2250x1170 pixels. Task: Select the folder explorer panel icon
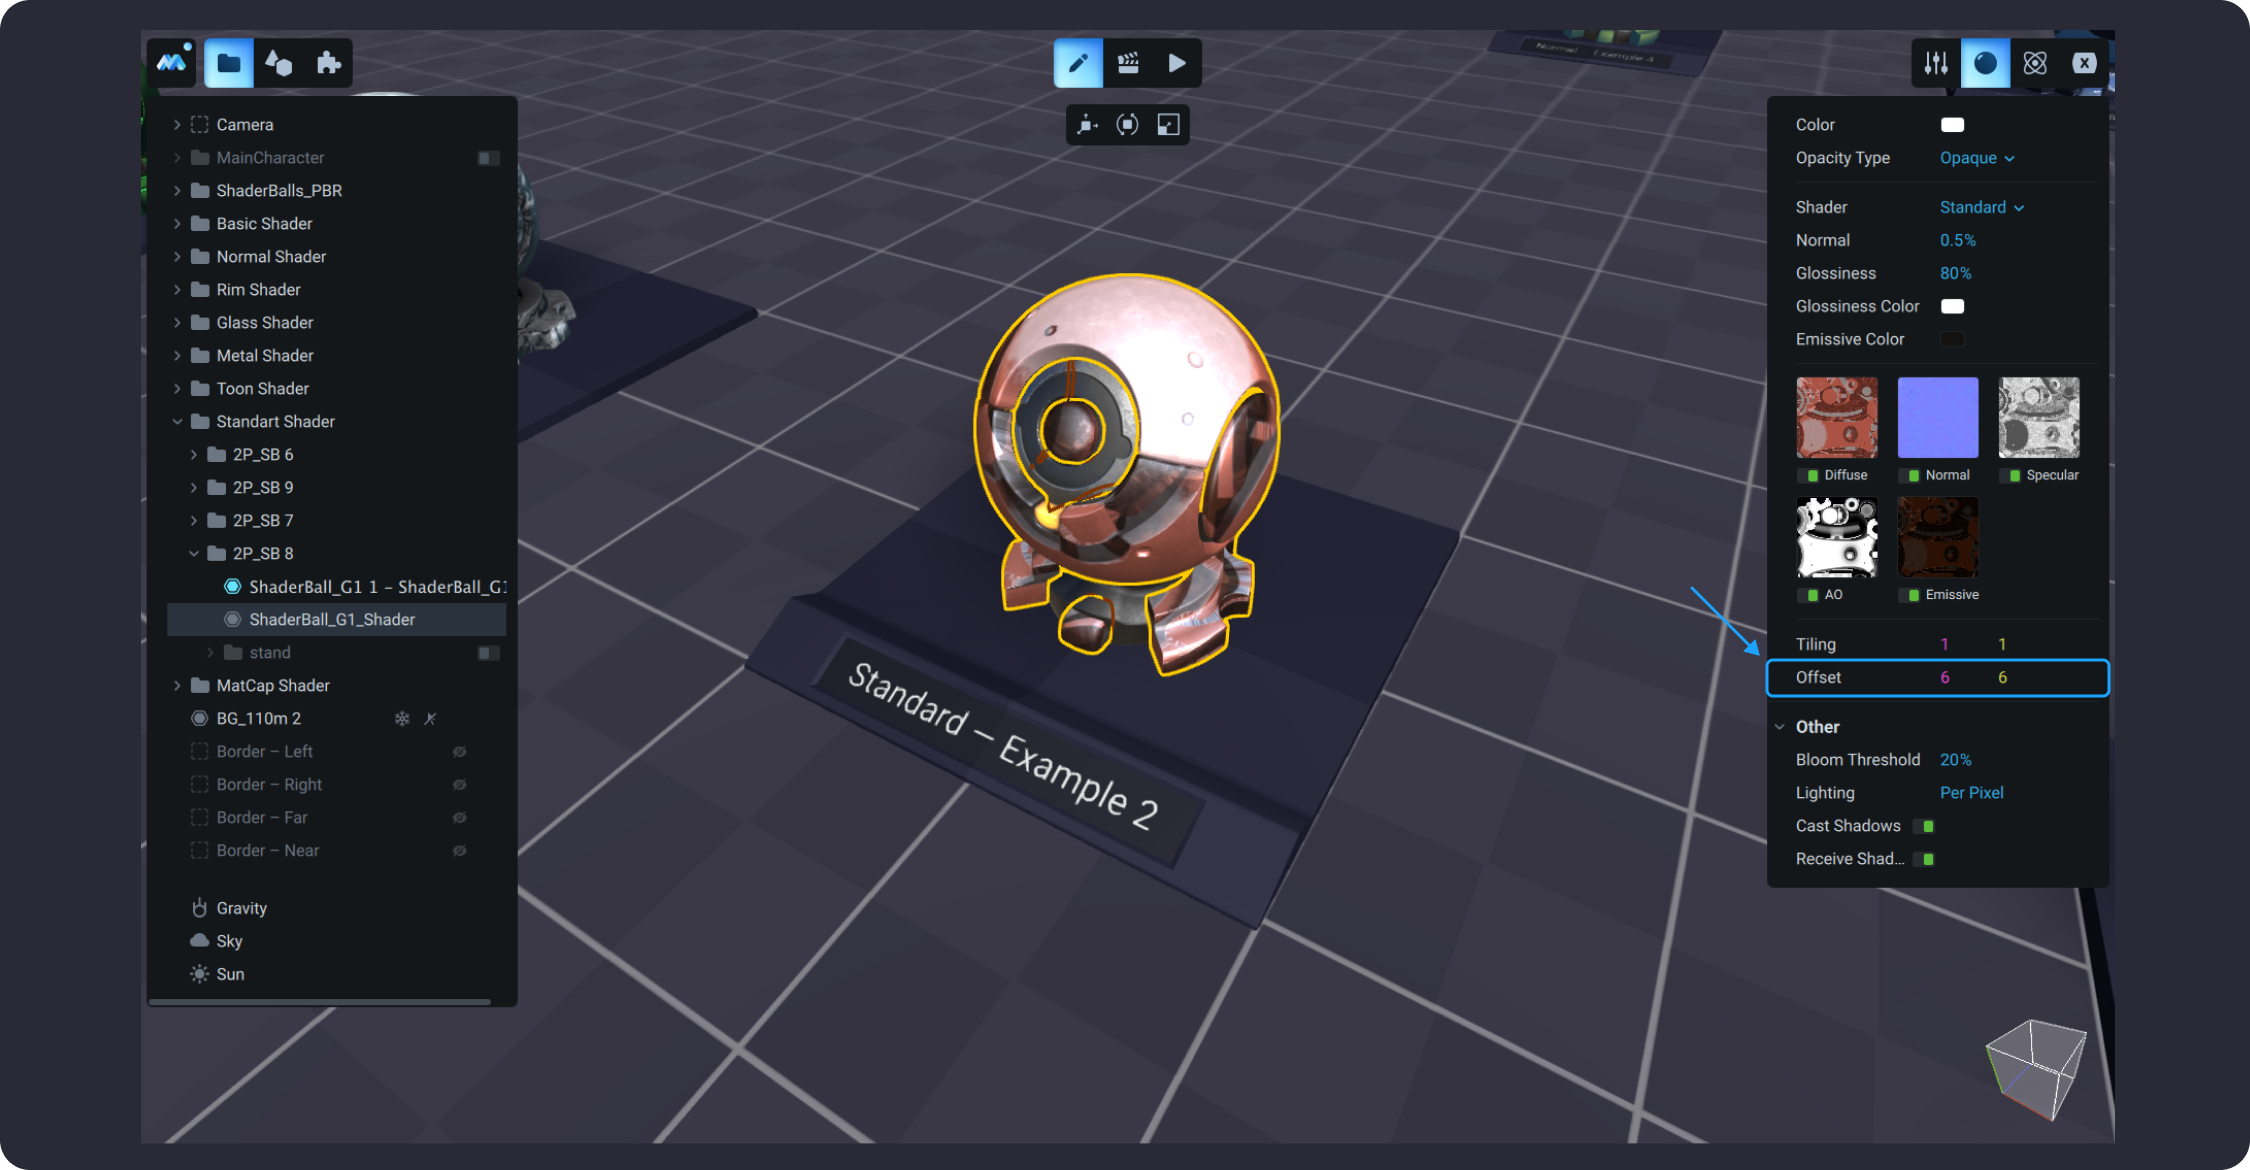(x=229, y=63)
